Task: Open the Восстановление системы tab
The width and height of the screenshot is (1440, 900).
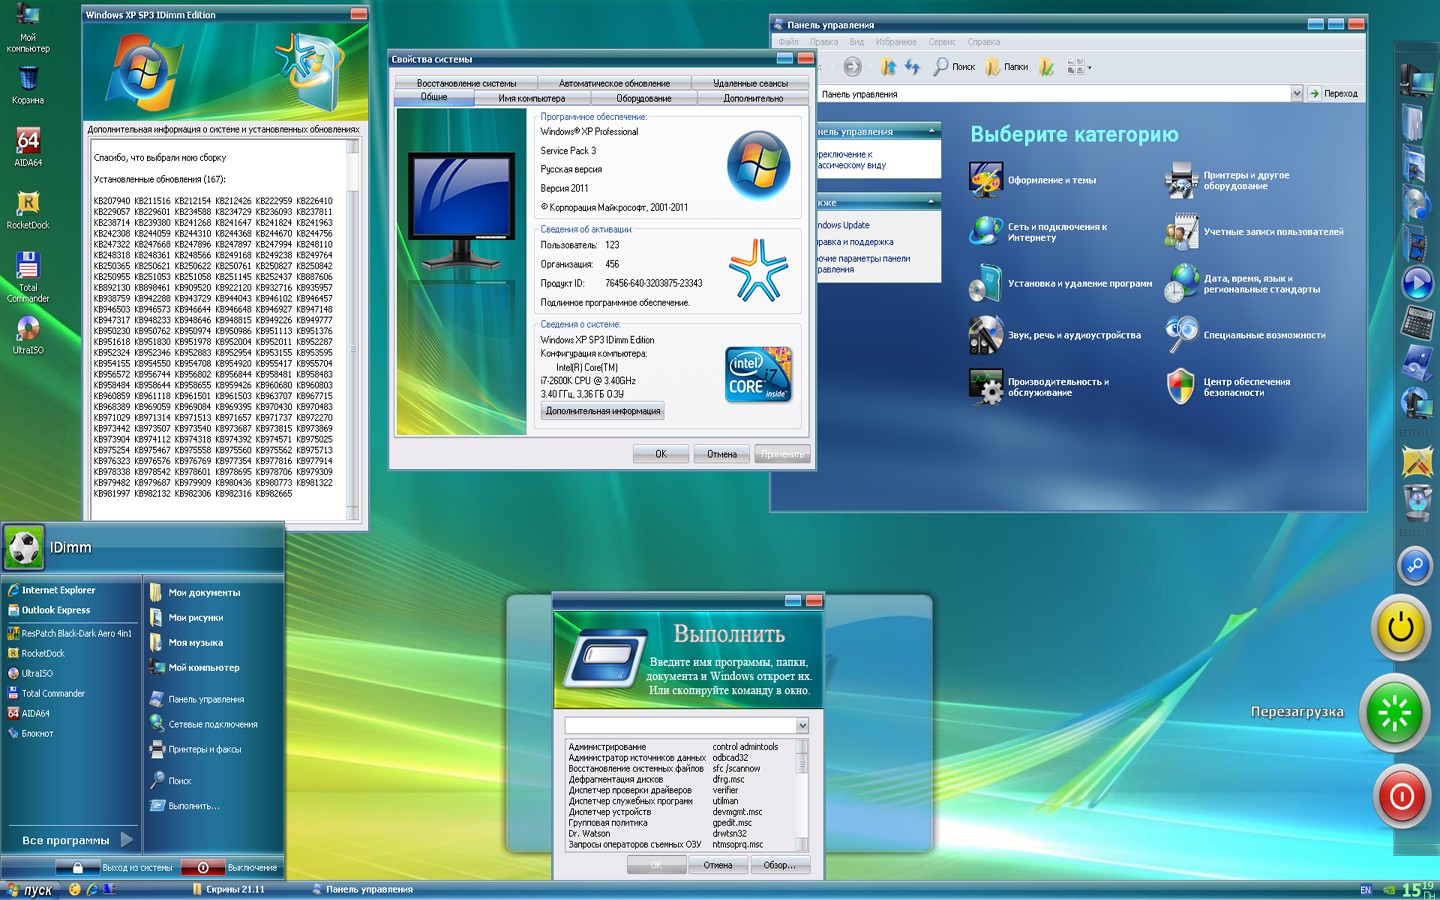Action: tap(466, 83)
